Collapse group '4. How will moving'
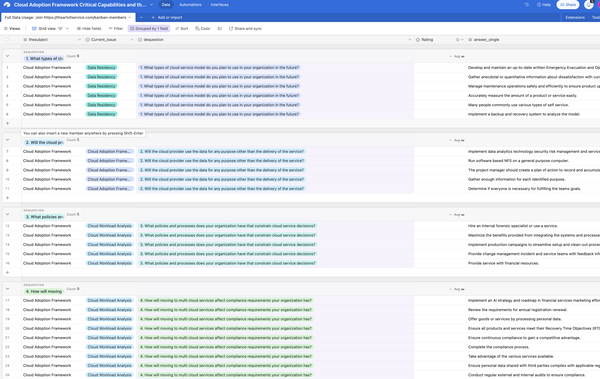 7,289
